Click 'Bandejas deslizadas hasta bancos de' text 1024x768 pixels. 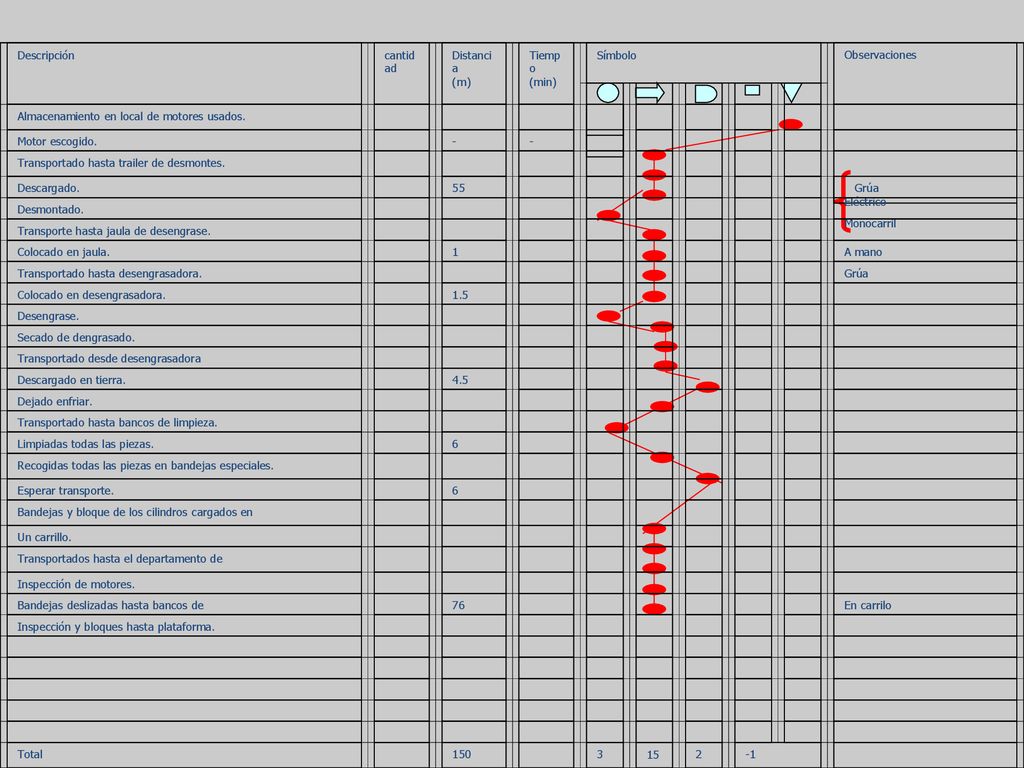coord(110,605)
